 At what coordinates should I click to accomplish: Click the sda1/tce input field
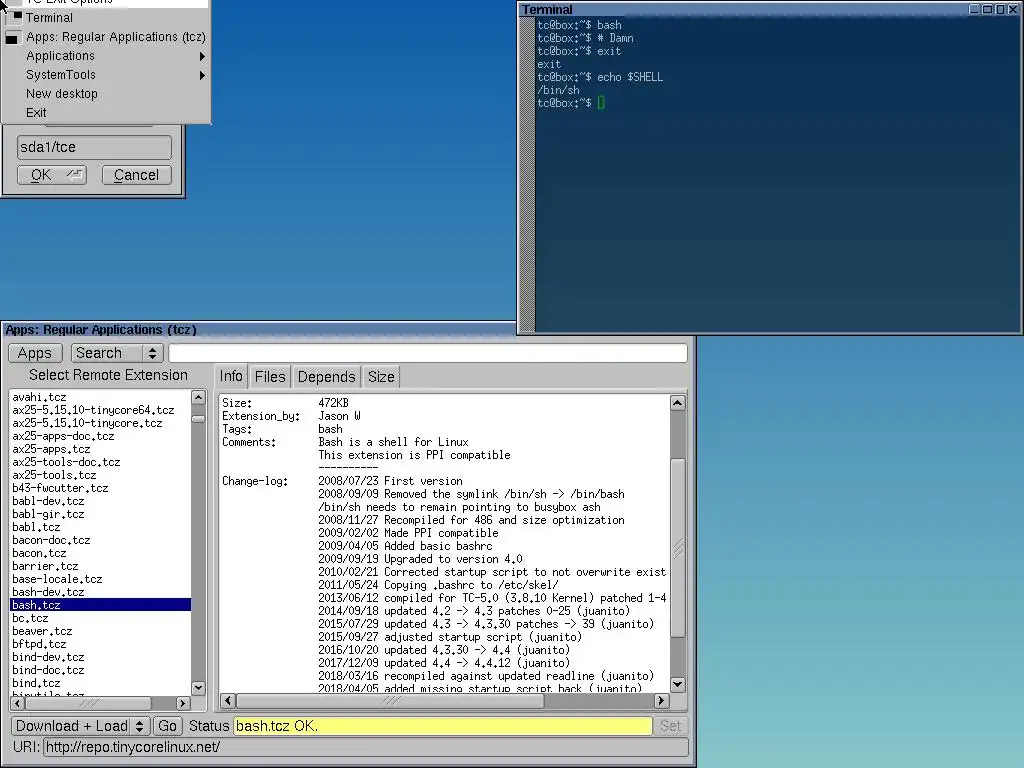tap(94, 147)
